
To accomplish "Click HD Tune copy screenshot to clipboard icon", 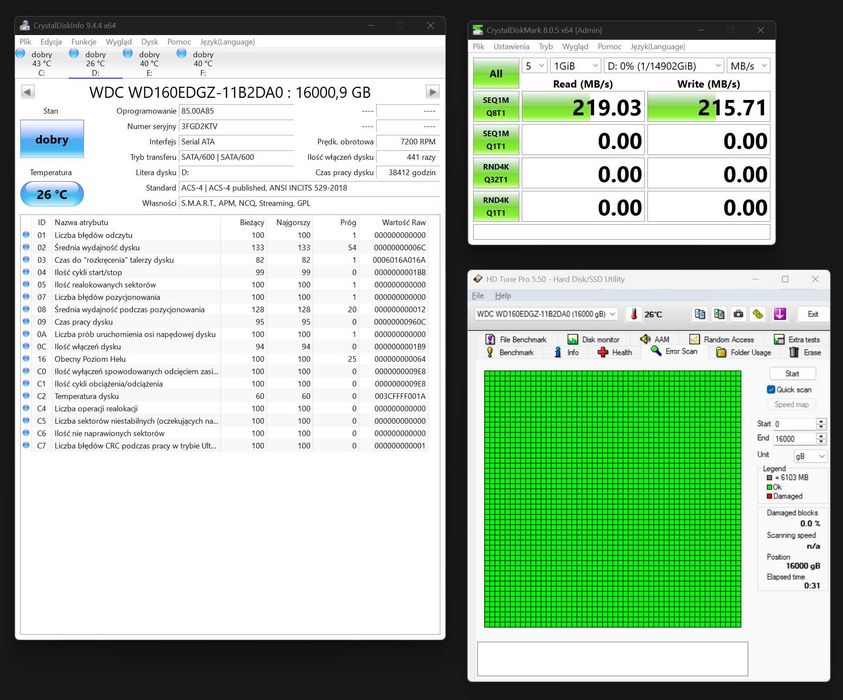I will [x=719, y=314].
